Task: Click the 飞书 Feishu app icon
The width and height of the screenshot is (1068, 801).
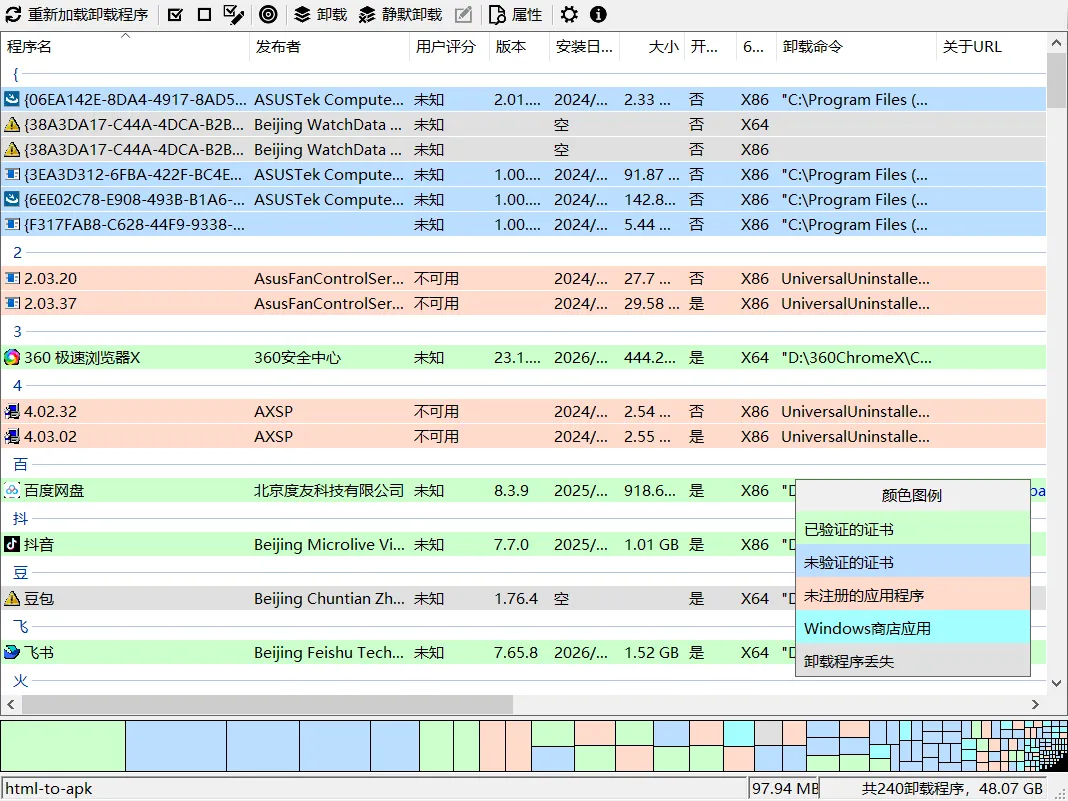Action: tap(12, 653)
